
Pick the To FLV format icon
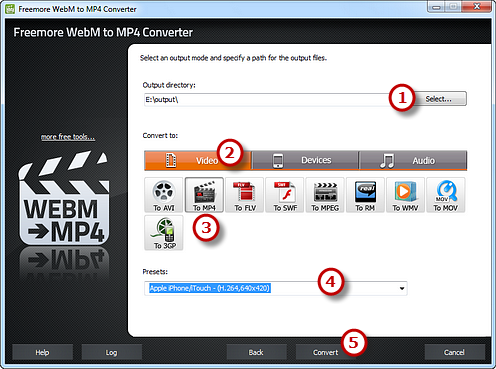[245, 195]
